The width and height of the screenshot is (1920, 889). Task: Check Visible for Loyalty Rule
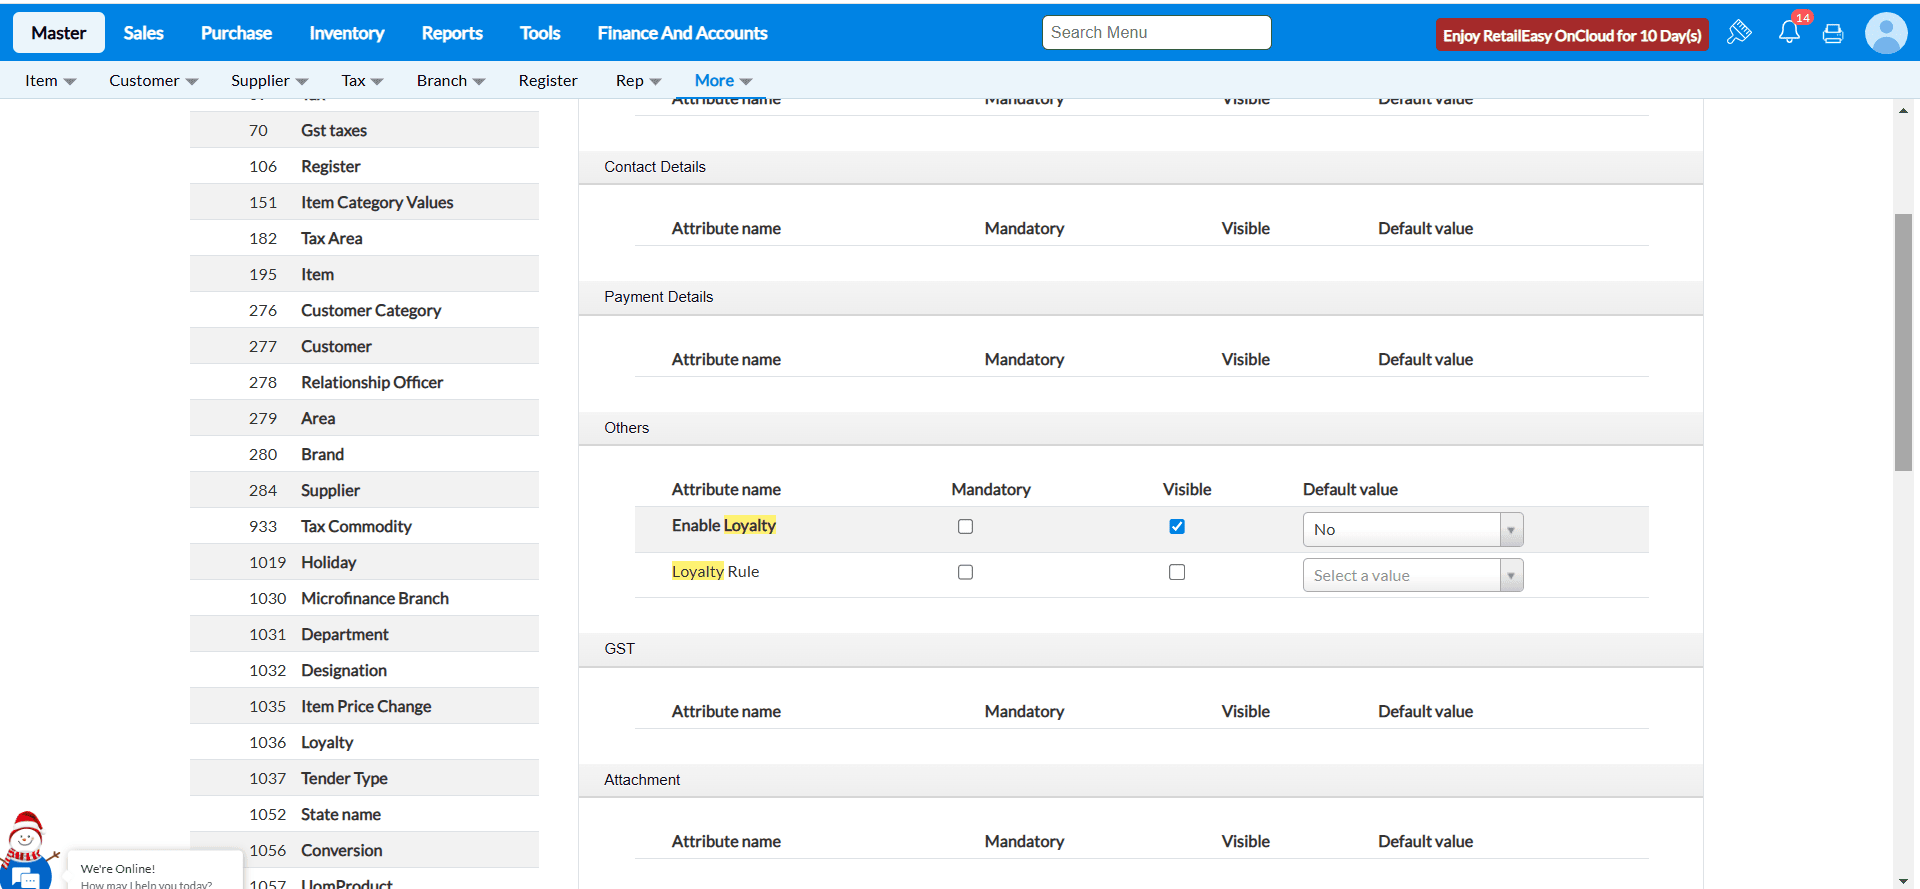pos(1177,573)
